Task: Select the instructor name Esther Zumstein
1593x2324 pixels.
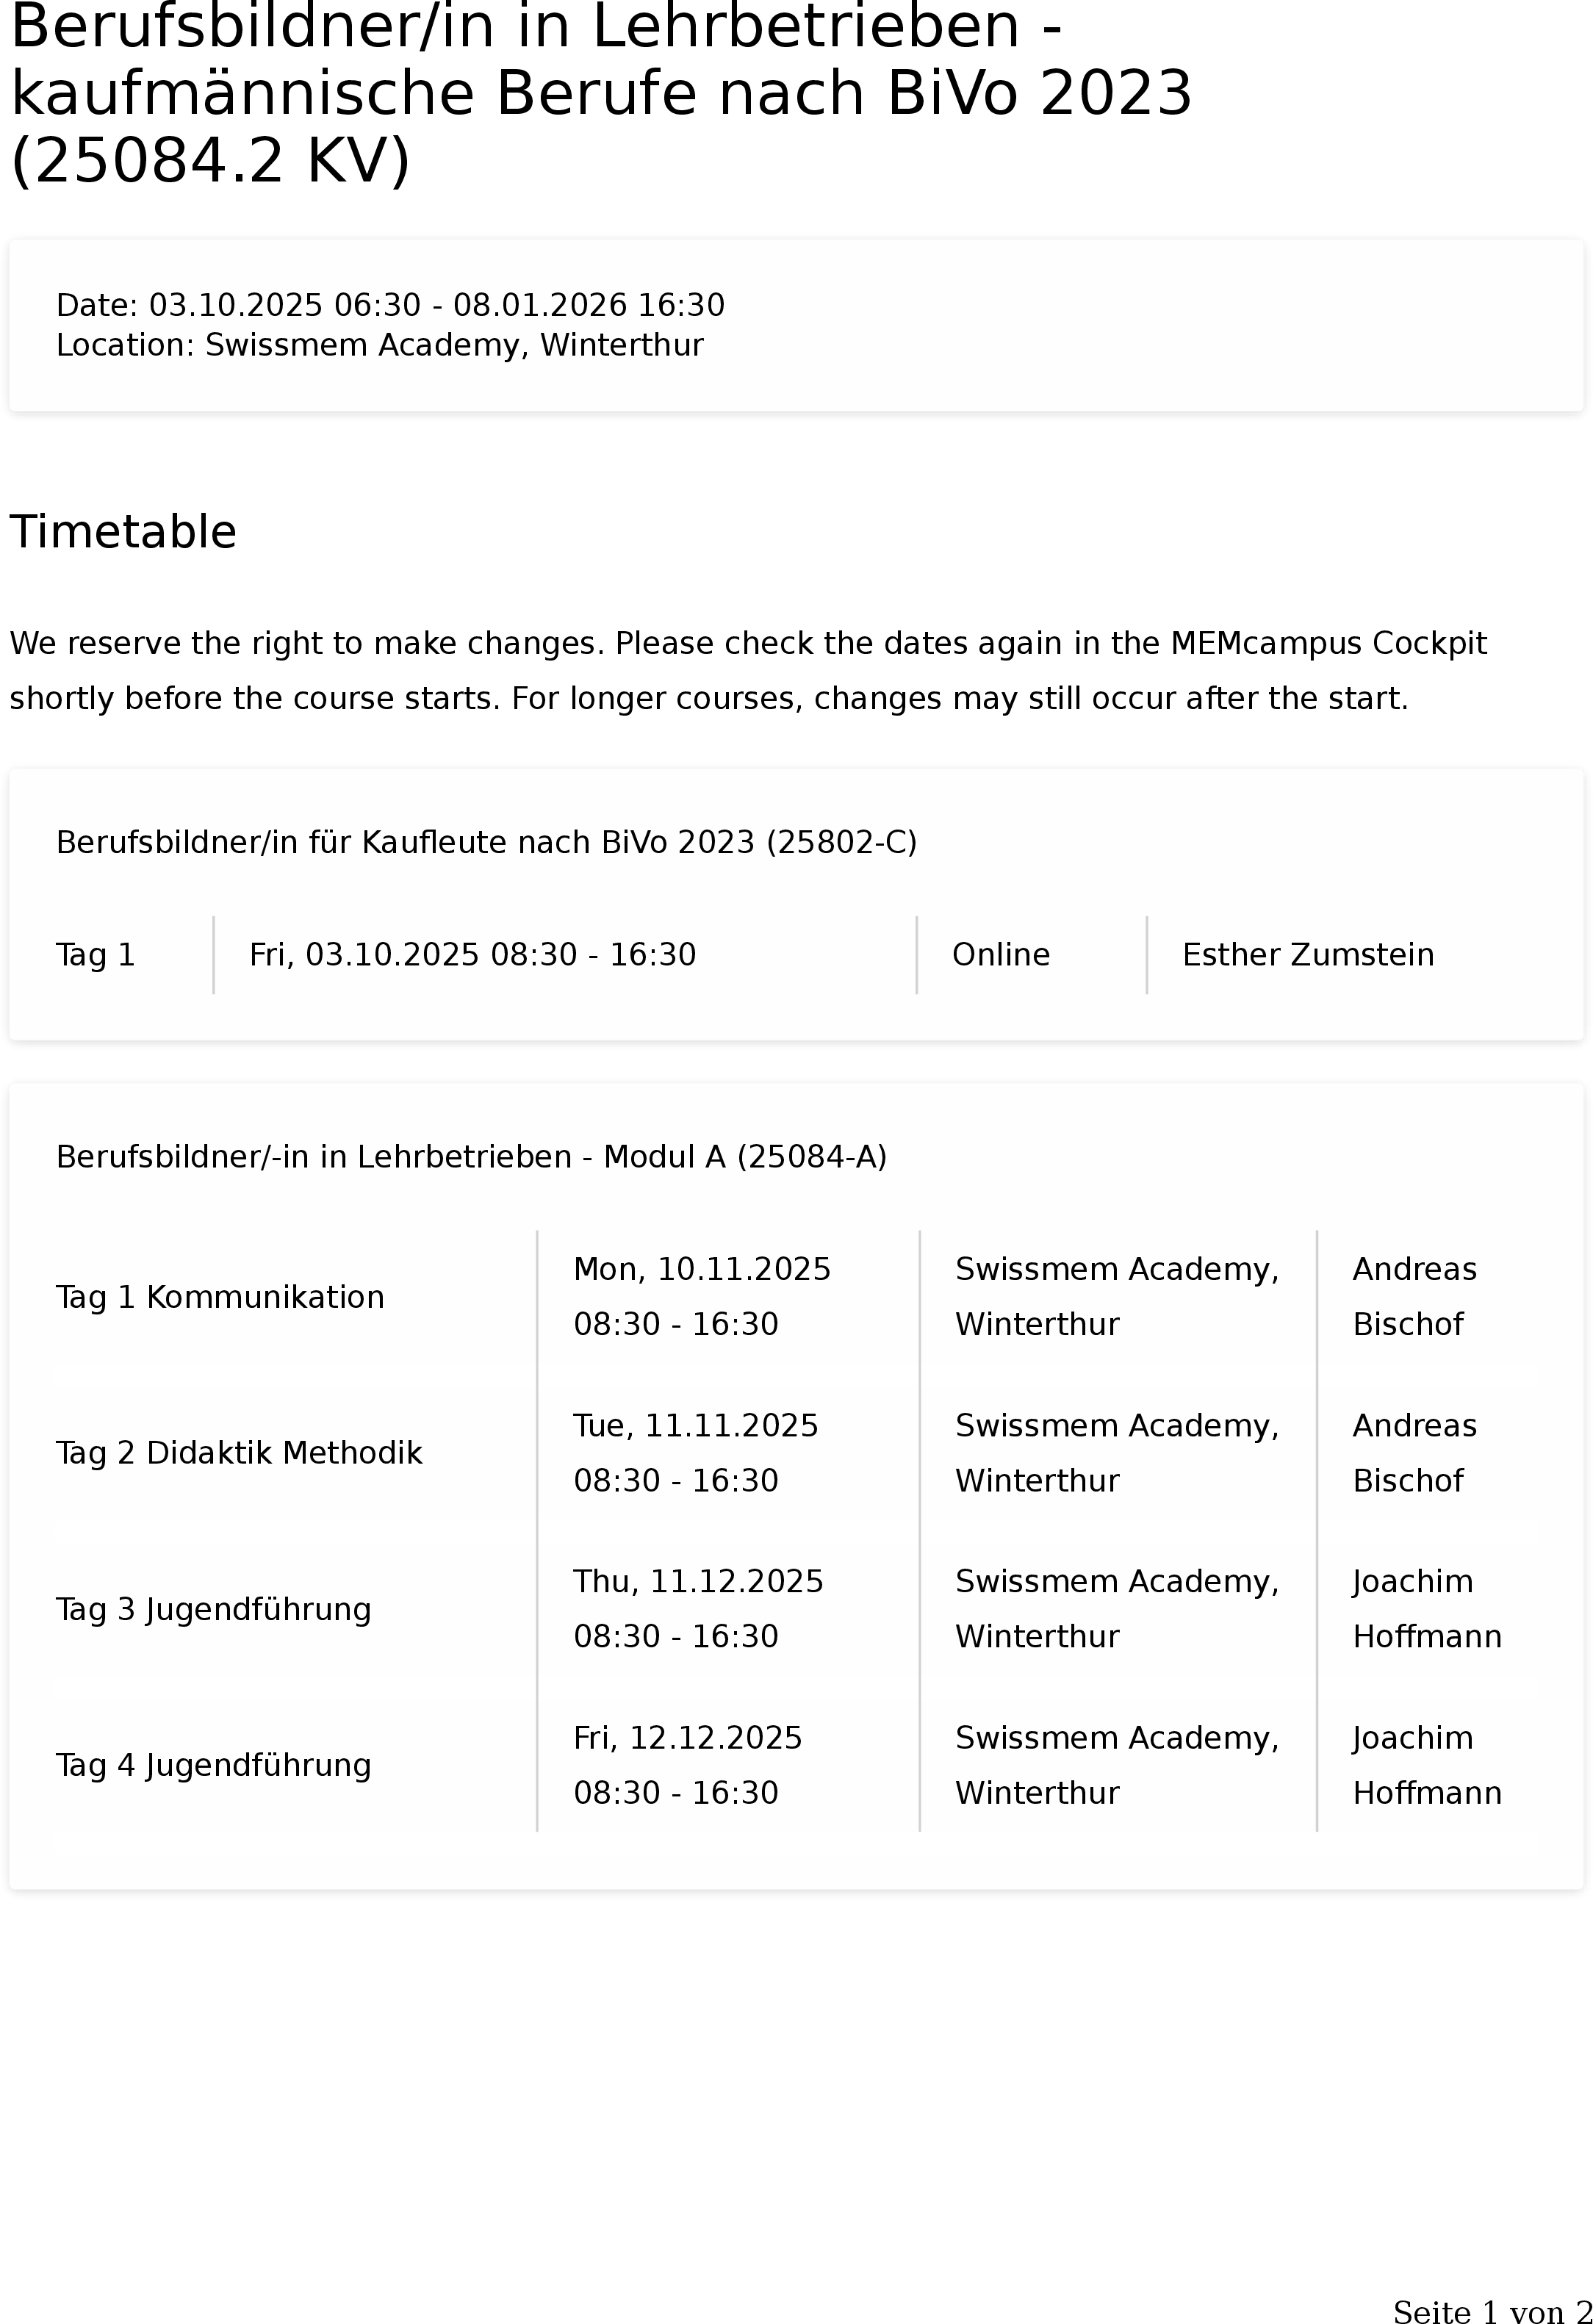Action: 1308,955
